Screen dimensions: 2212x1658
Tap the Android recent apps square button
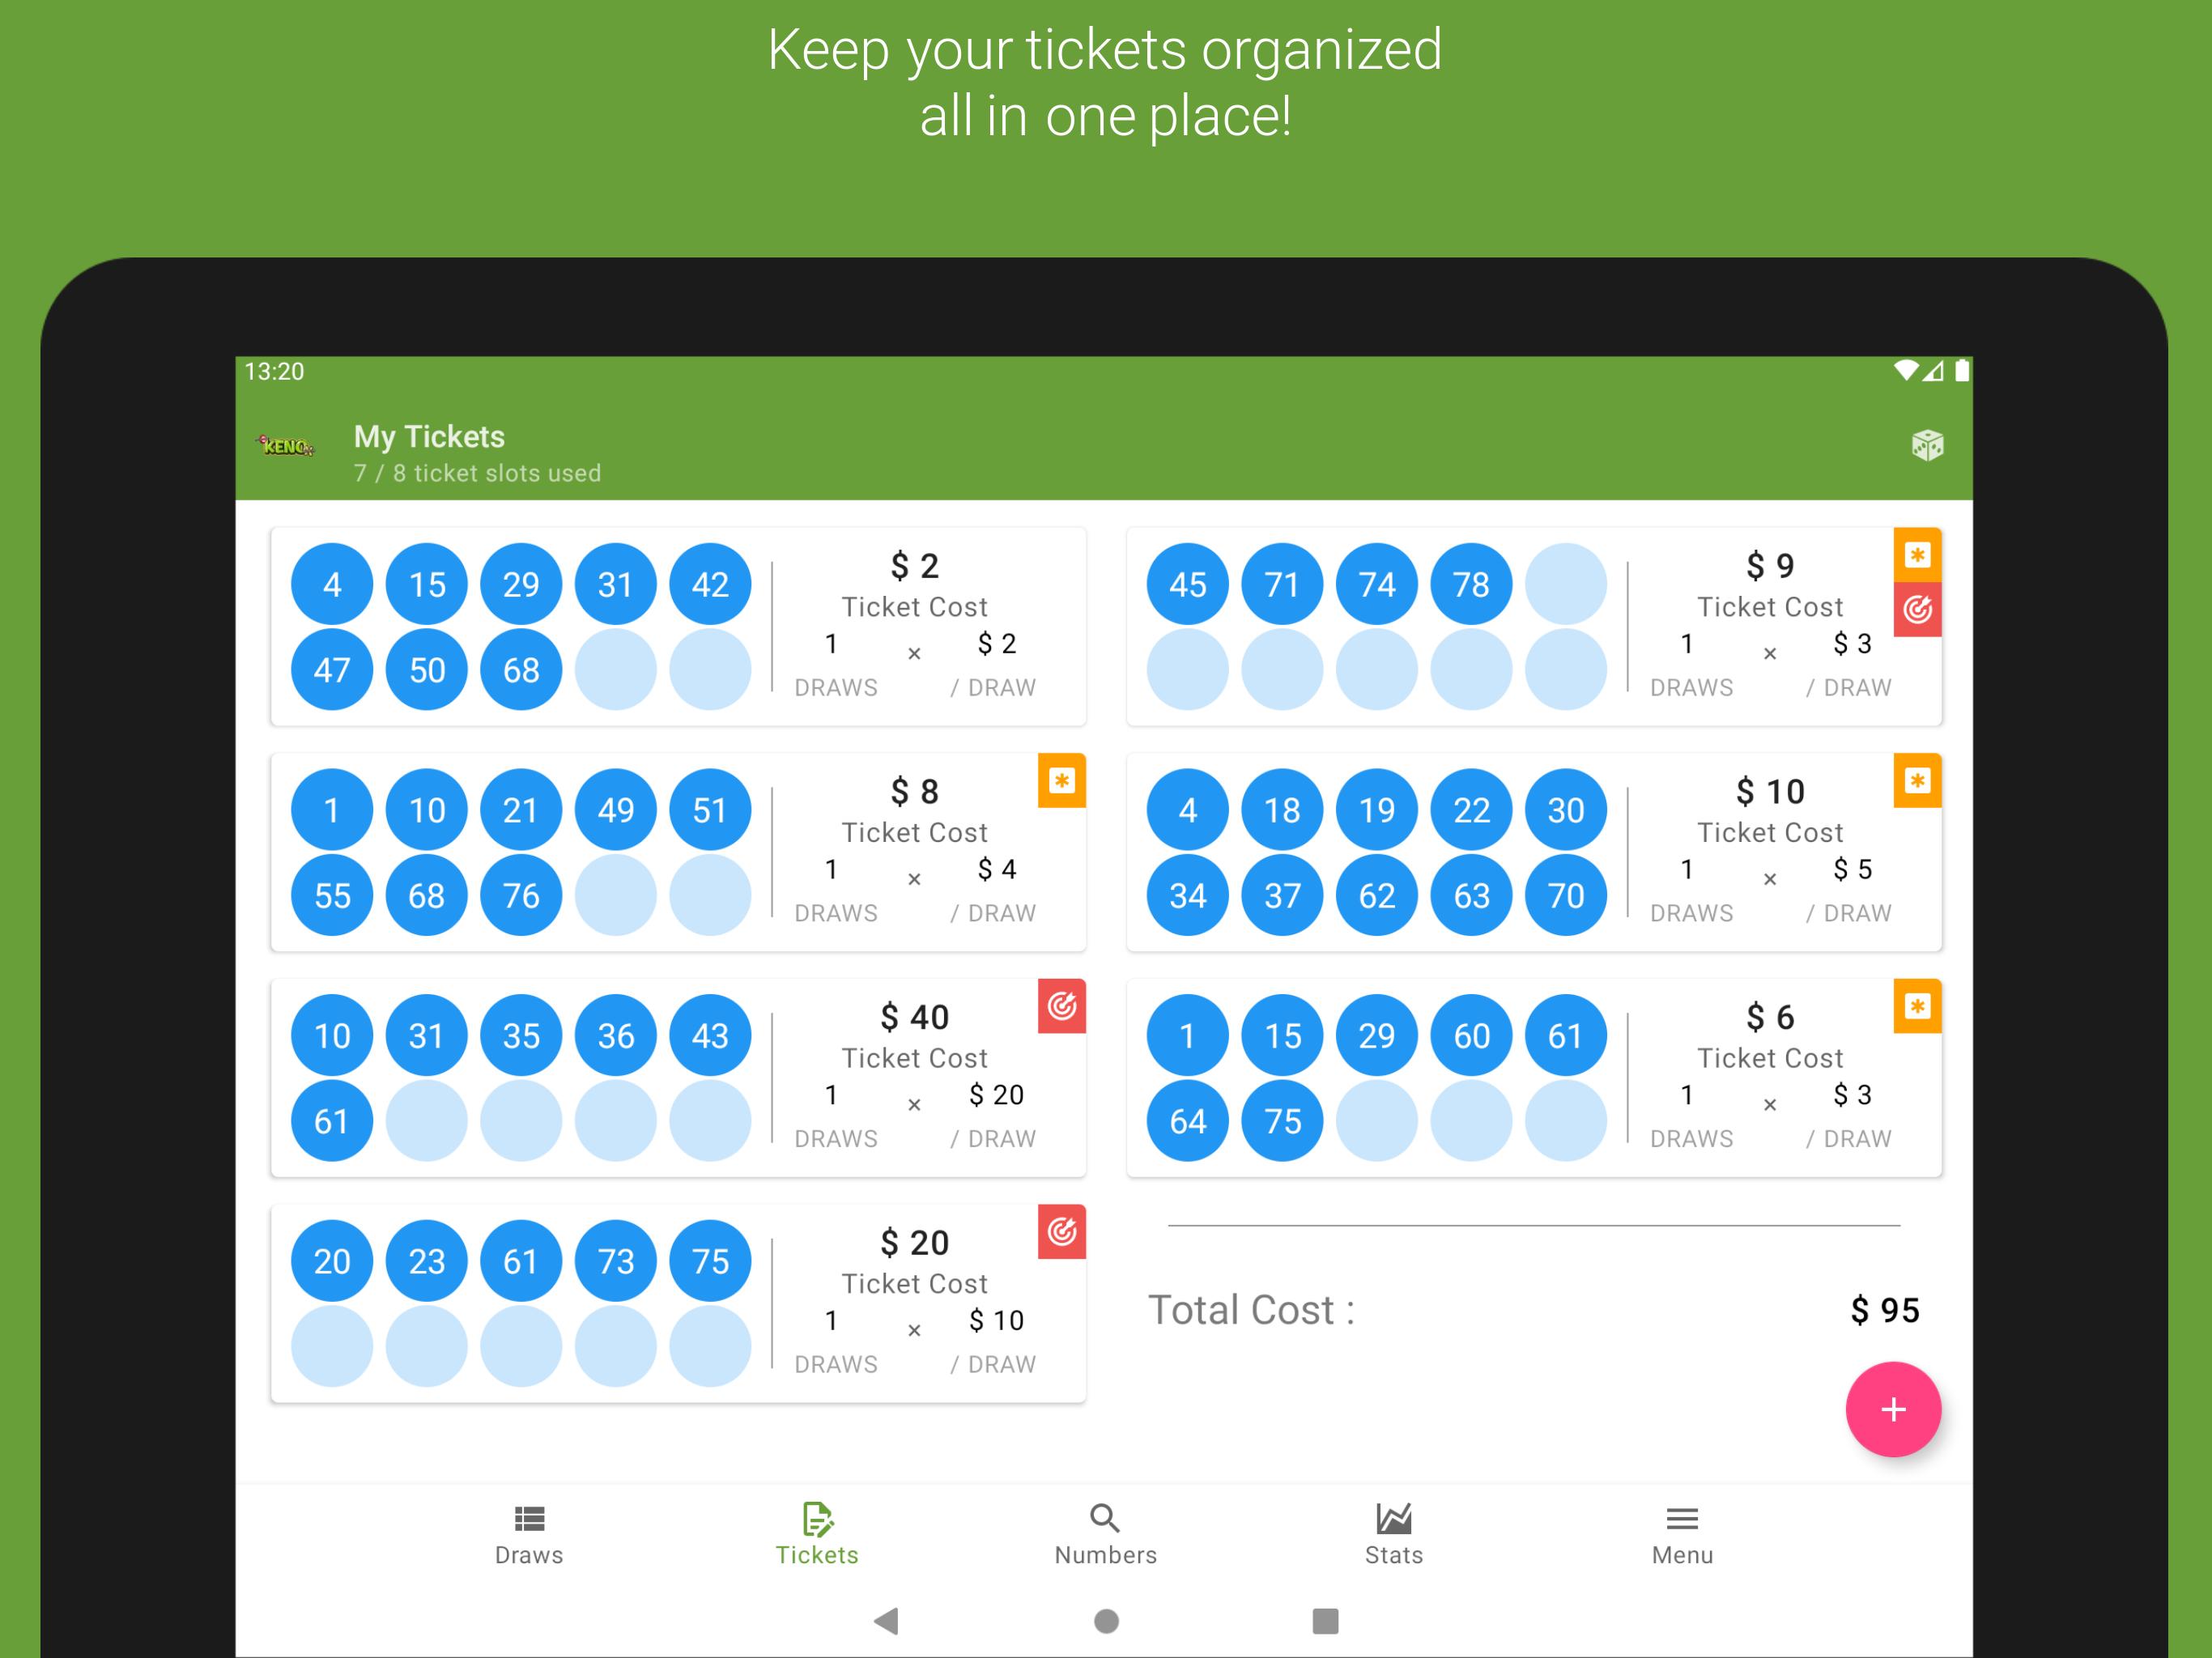1324,1620
